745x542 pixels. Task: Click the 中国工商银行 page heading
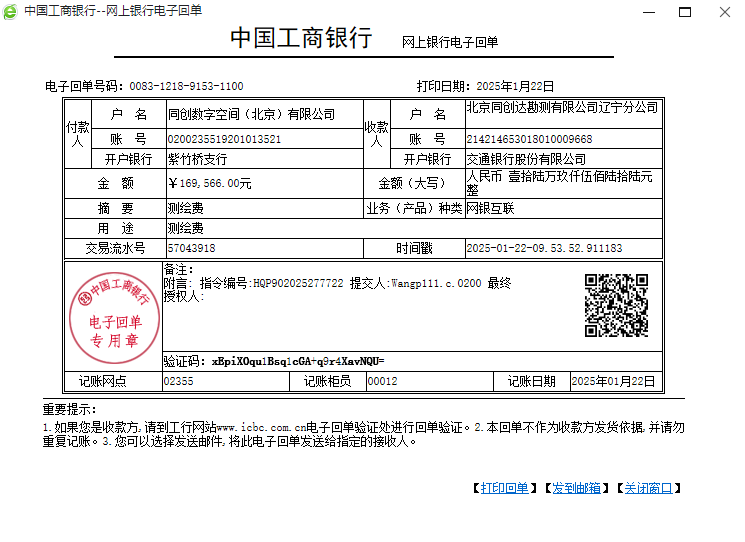point(301,38)
